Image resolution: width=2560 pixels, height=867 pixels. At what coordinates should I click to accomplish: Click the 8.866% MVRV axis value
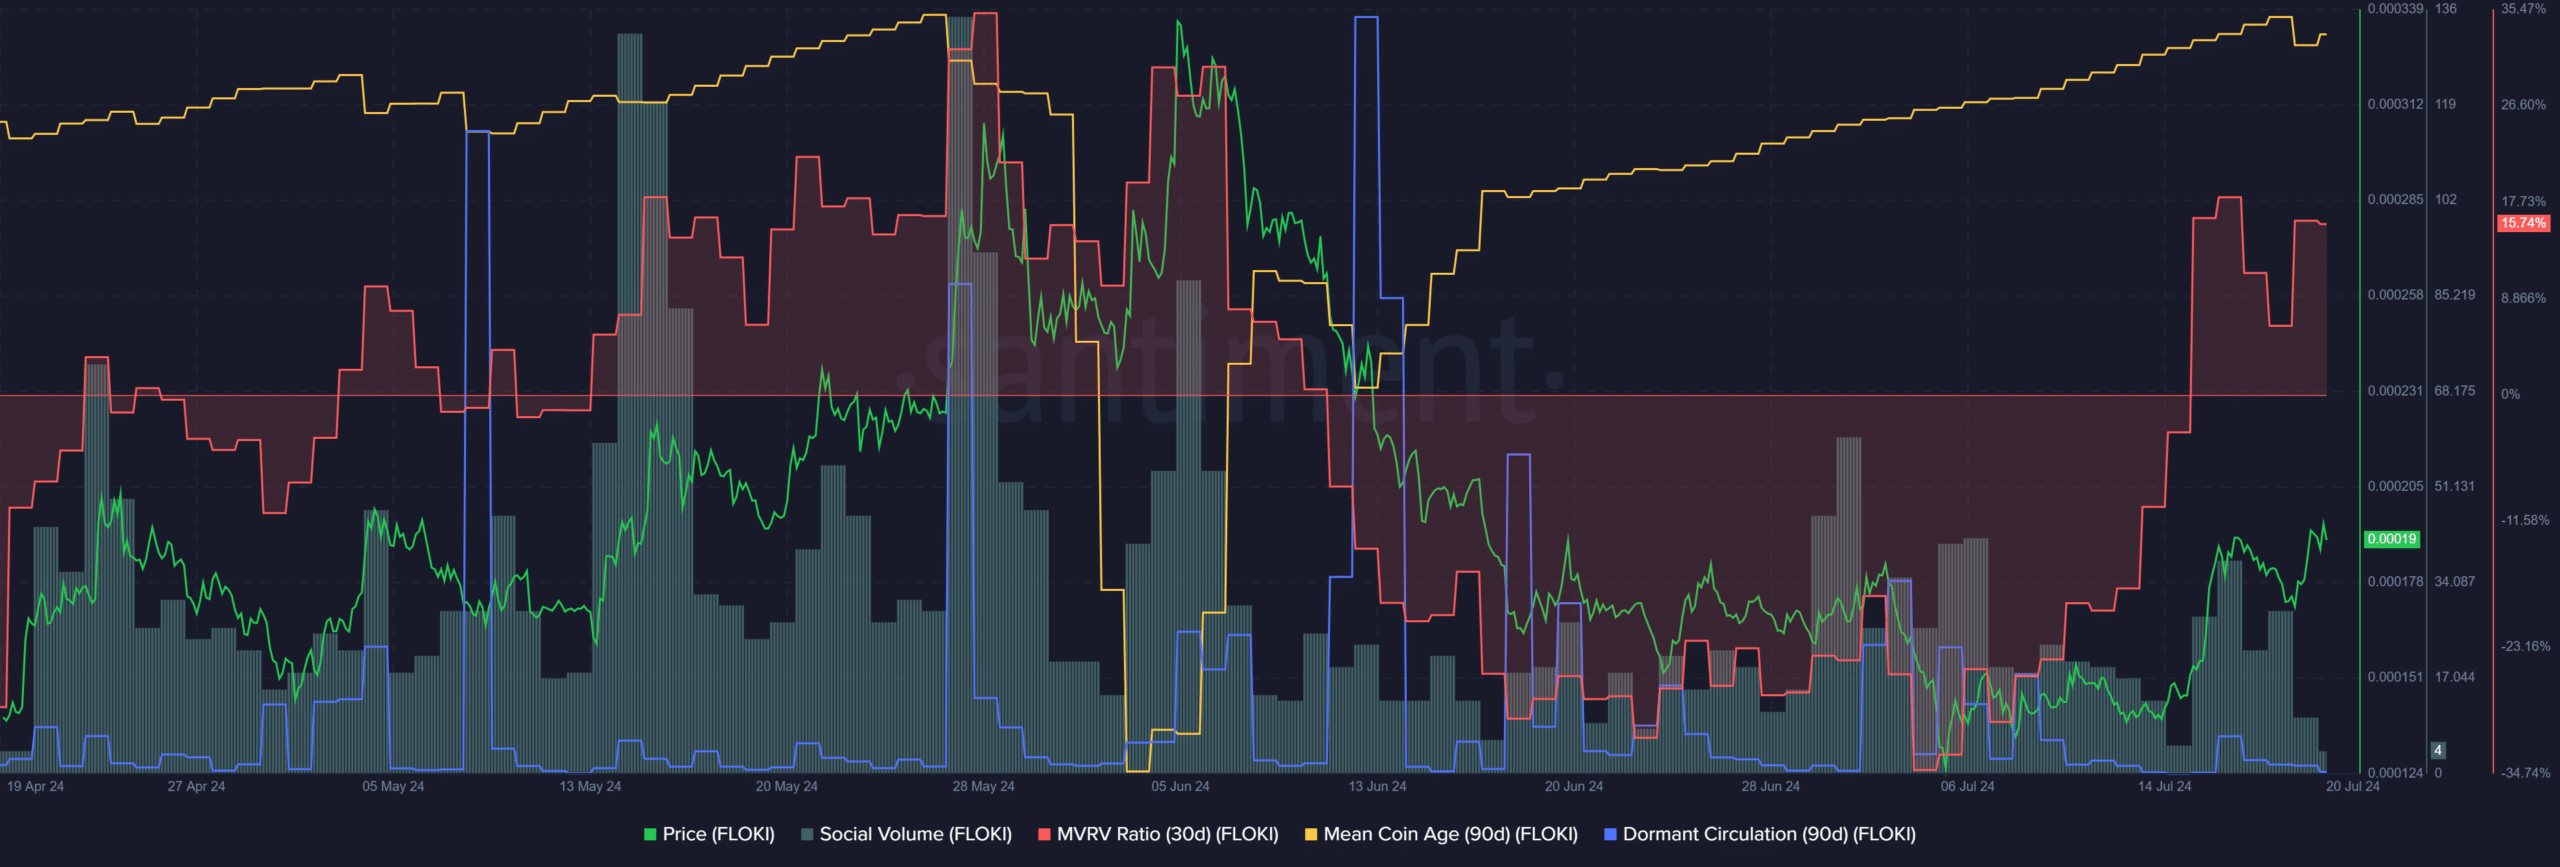tap(2523, 298)
